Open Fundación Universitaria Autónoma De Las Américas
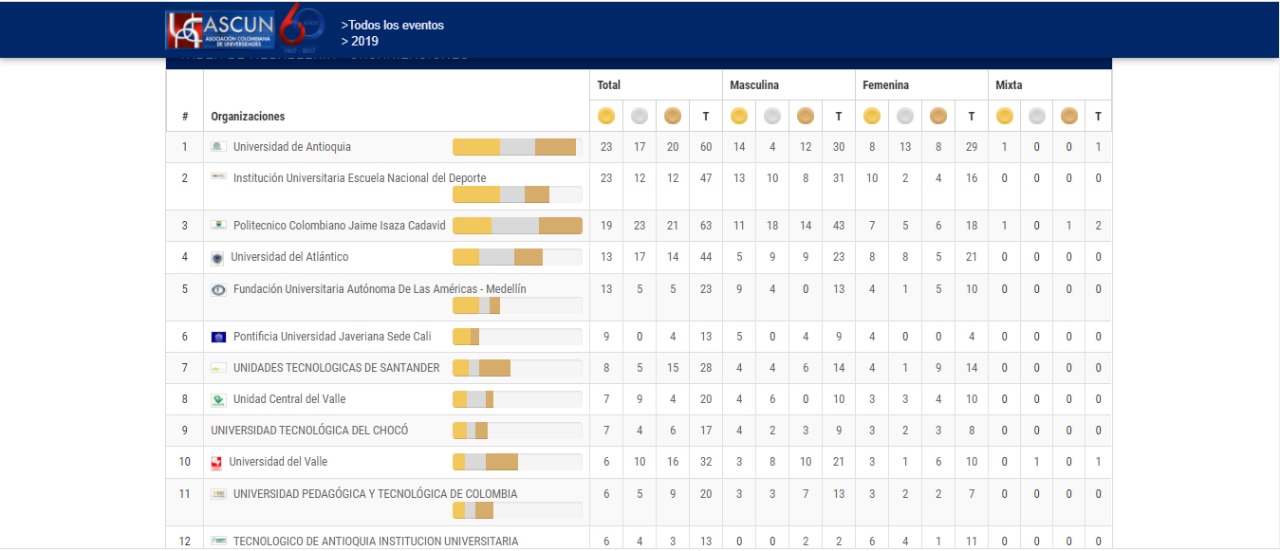The height and width of the screenshot is (551, 1280). click(x=380, y=289)
